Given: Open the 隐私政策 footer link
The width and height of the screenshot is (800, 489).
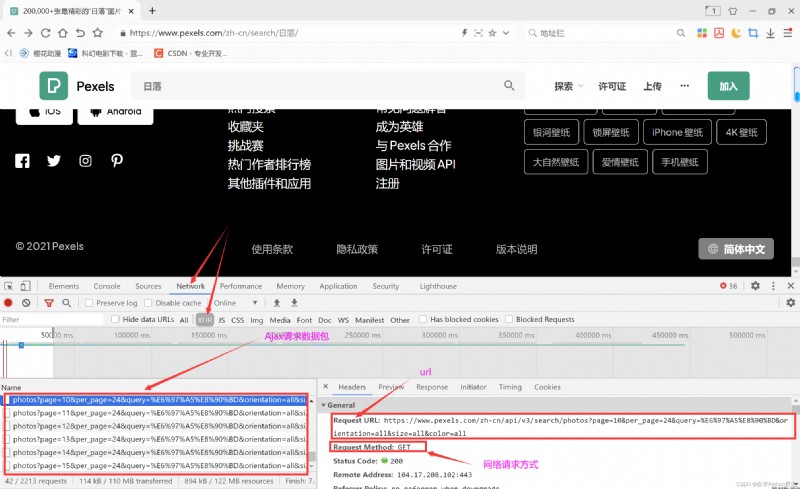Looking at the screenshot, I should [x=357, y=249].
